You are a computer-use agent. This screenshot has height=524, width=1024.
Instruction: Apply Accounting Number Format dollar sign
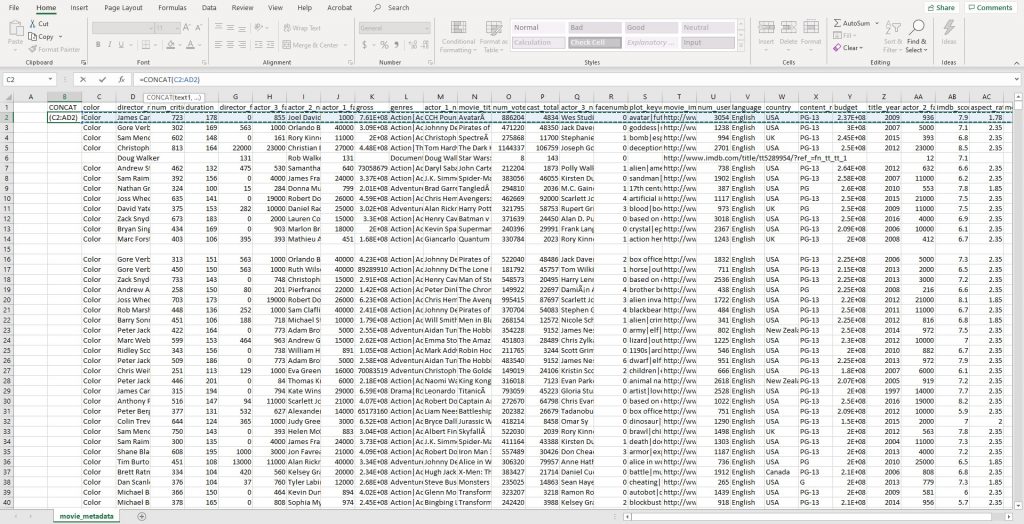pyautogui.click(x=366, y=45)
